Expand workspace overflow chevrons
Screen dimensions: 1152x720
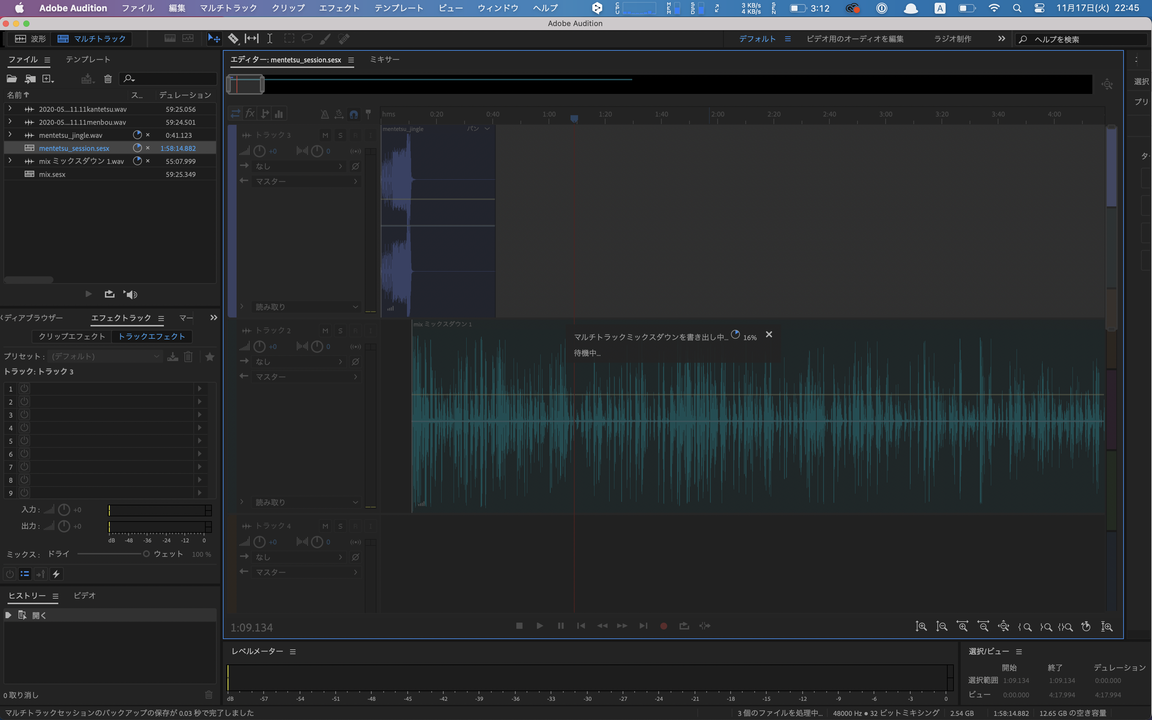click(1001, 38)
